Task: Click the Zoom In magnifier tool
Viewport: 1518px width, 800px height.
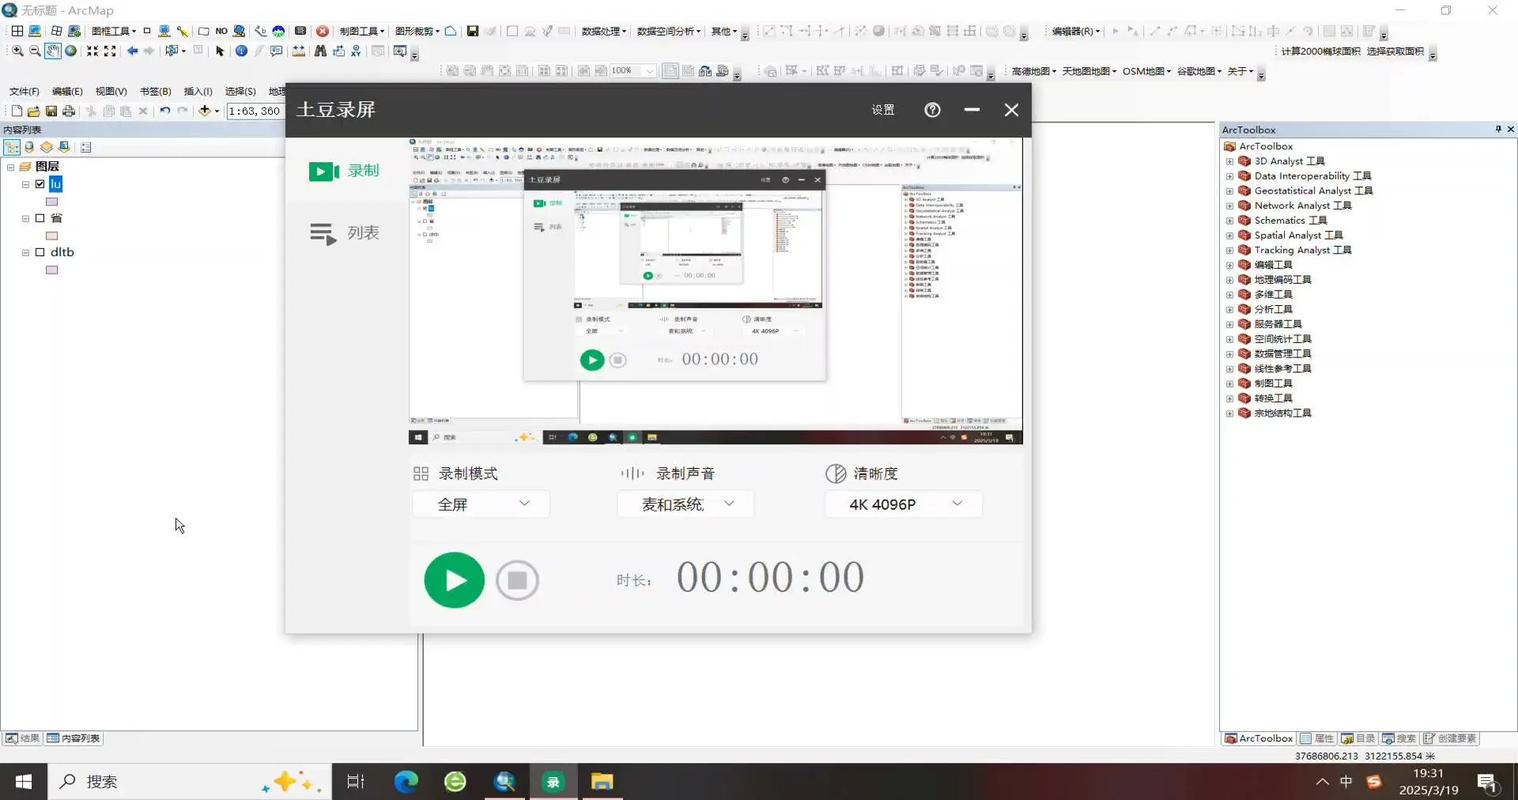Action: 15,51
